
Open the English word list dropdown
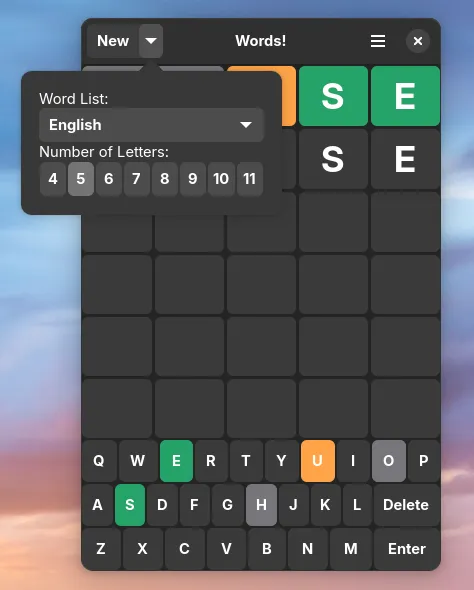[151, 125]
